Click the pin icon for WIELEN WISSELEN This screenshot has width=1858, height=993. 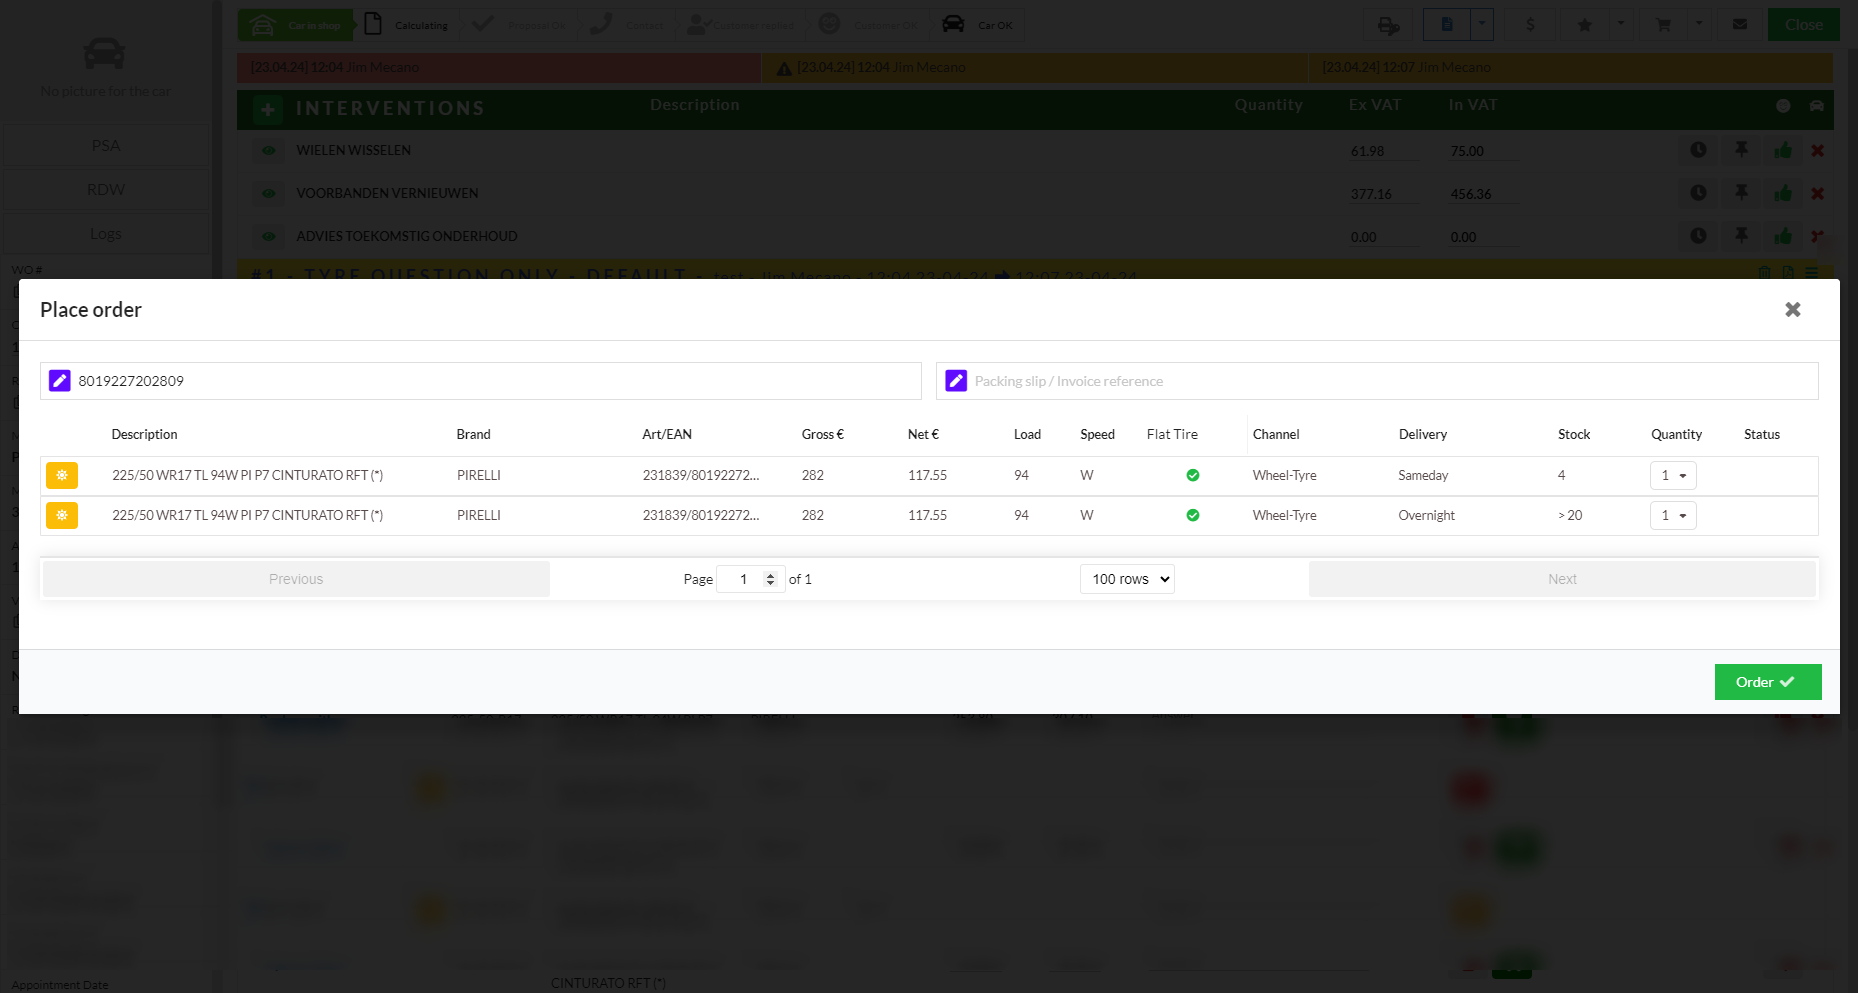[1741, 150]
